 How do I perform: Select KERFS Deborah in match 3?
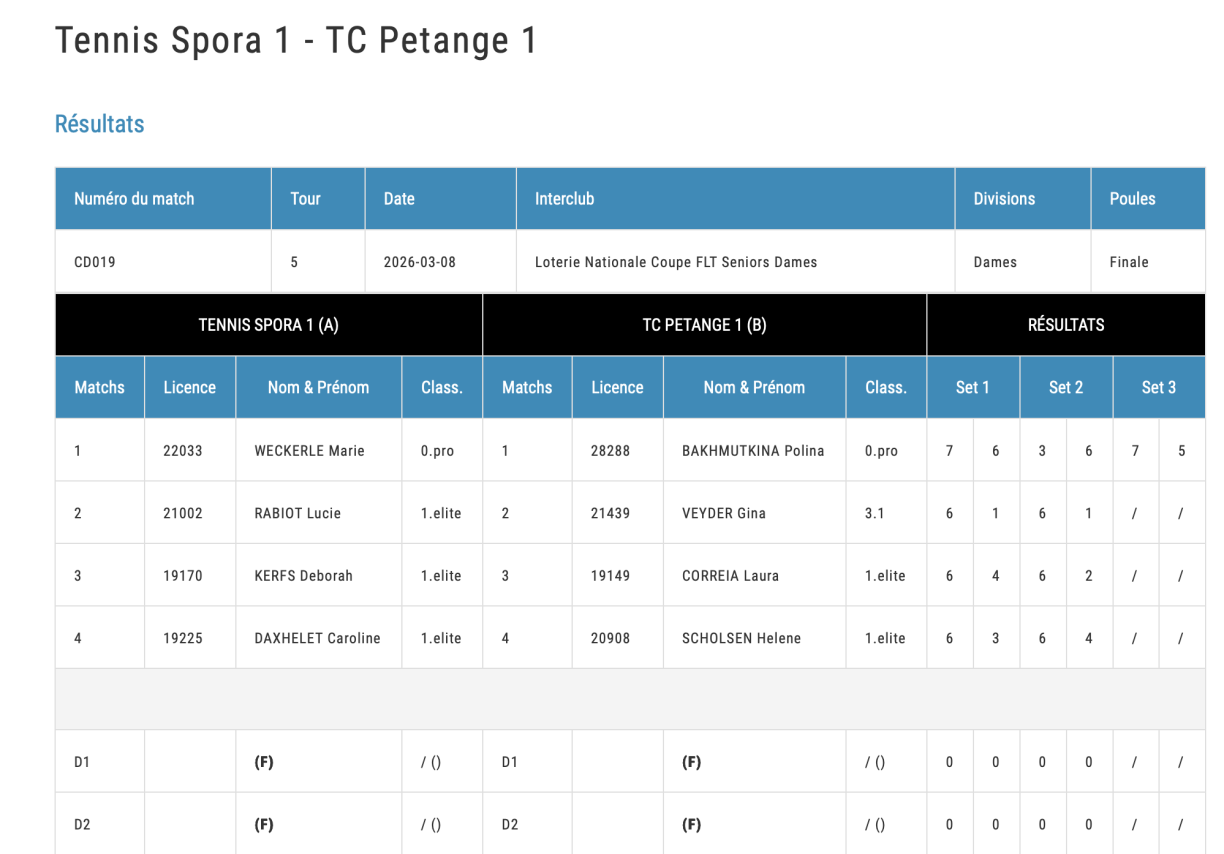[x=303, y=576]
